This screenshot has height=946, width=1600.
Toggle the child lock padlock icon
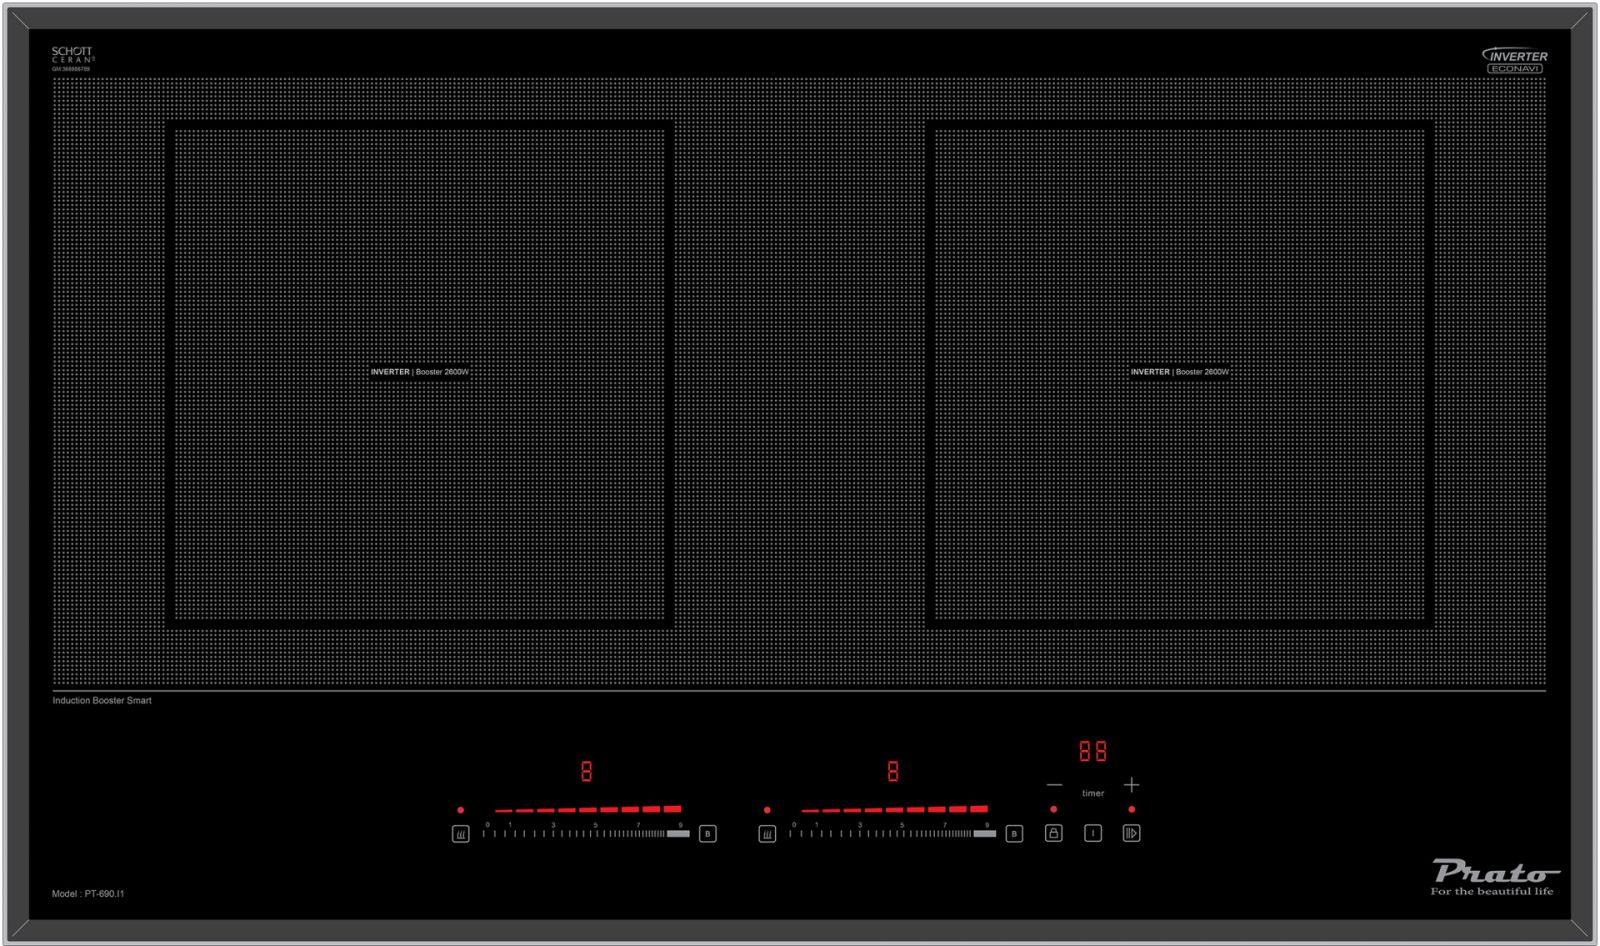[x=1053, y=833]
